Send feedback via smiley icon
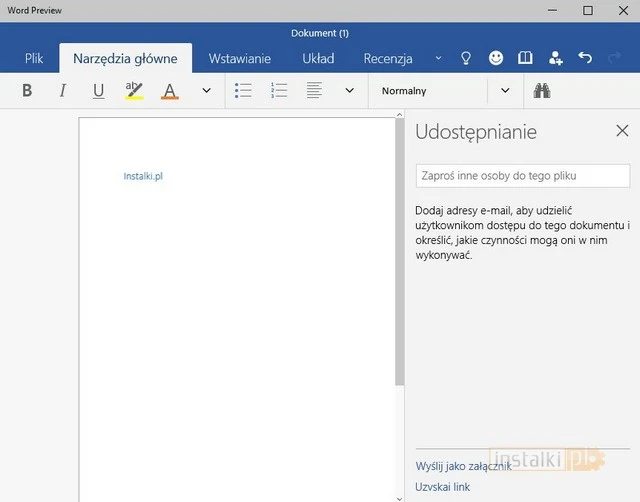This screenshot has height=502, width=640. 496,58
